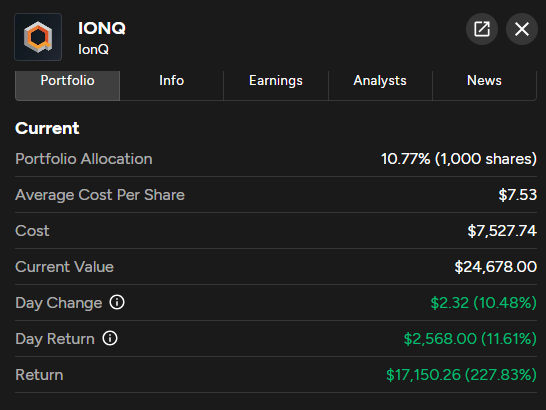Click the IONQ ticker heading
The width and height of the screenshot is (546, 410).
[x=102, y=28]
